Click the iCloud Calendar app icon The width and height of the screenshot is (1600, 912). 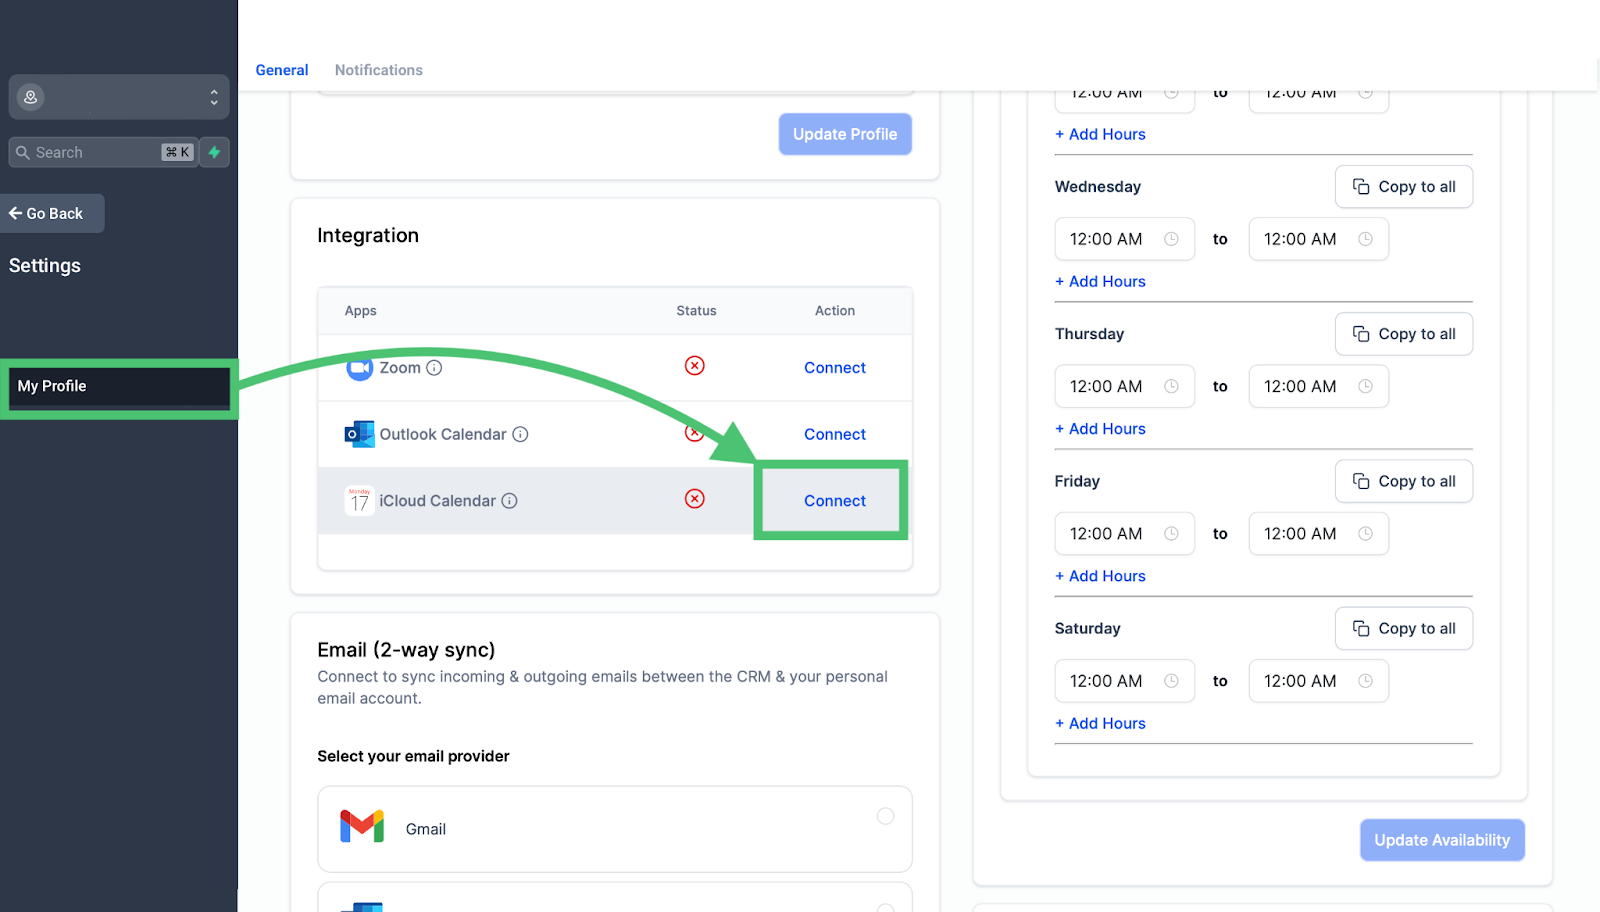coord(359,500)
